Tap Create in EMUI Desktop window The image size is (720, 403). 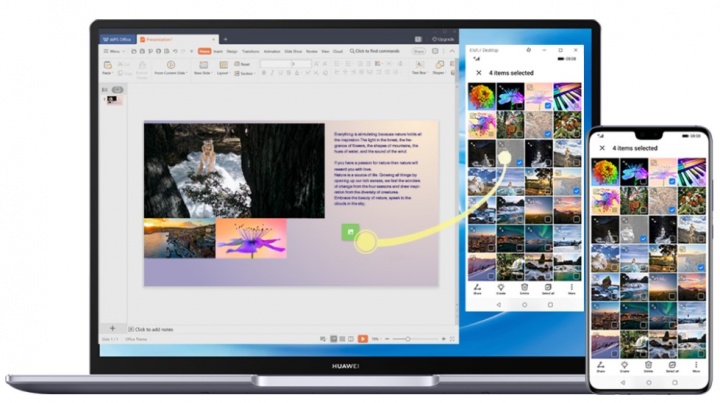point(501,289)
